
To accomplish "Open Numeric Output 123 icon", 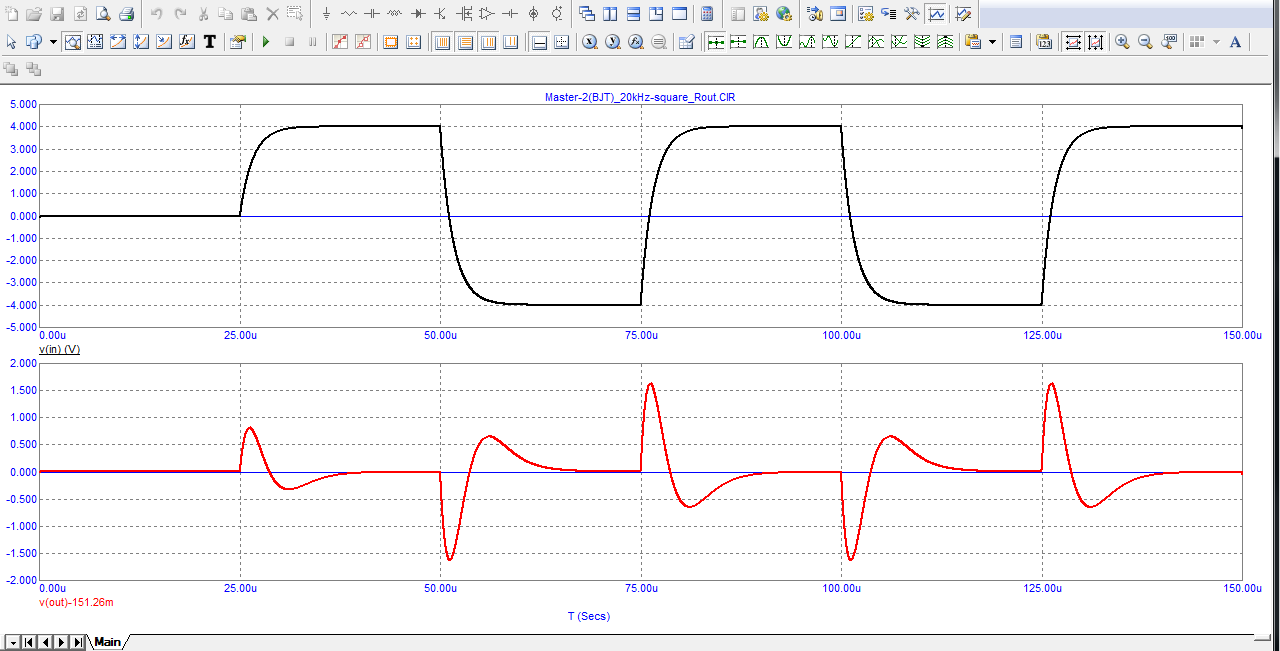I will (1044, 42).
